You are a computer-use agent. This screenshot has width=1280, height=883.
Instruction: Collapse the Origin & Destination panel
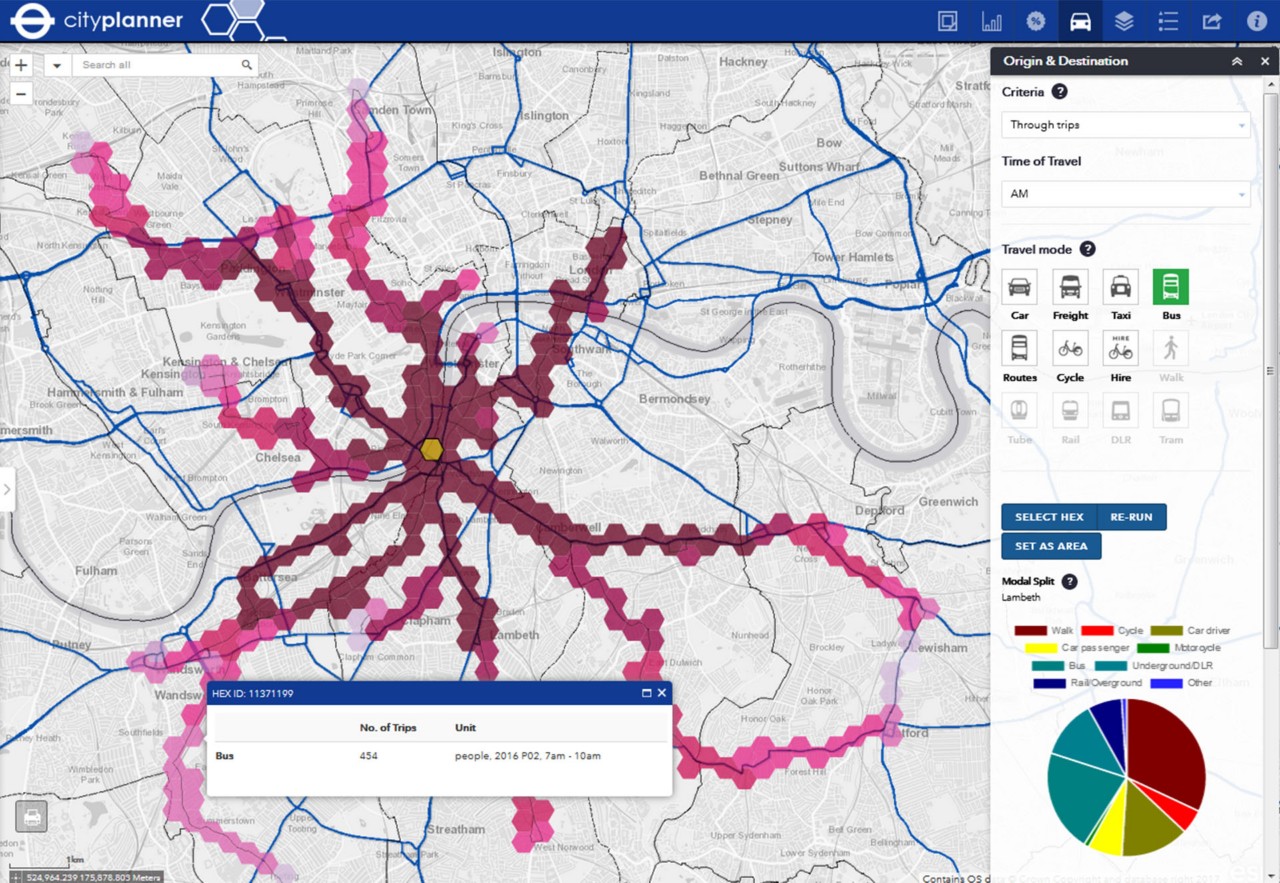(1237, 61)
